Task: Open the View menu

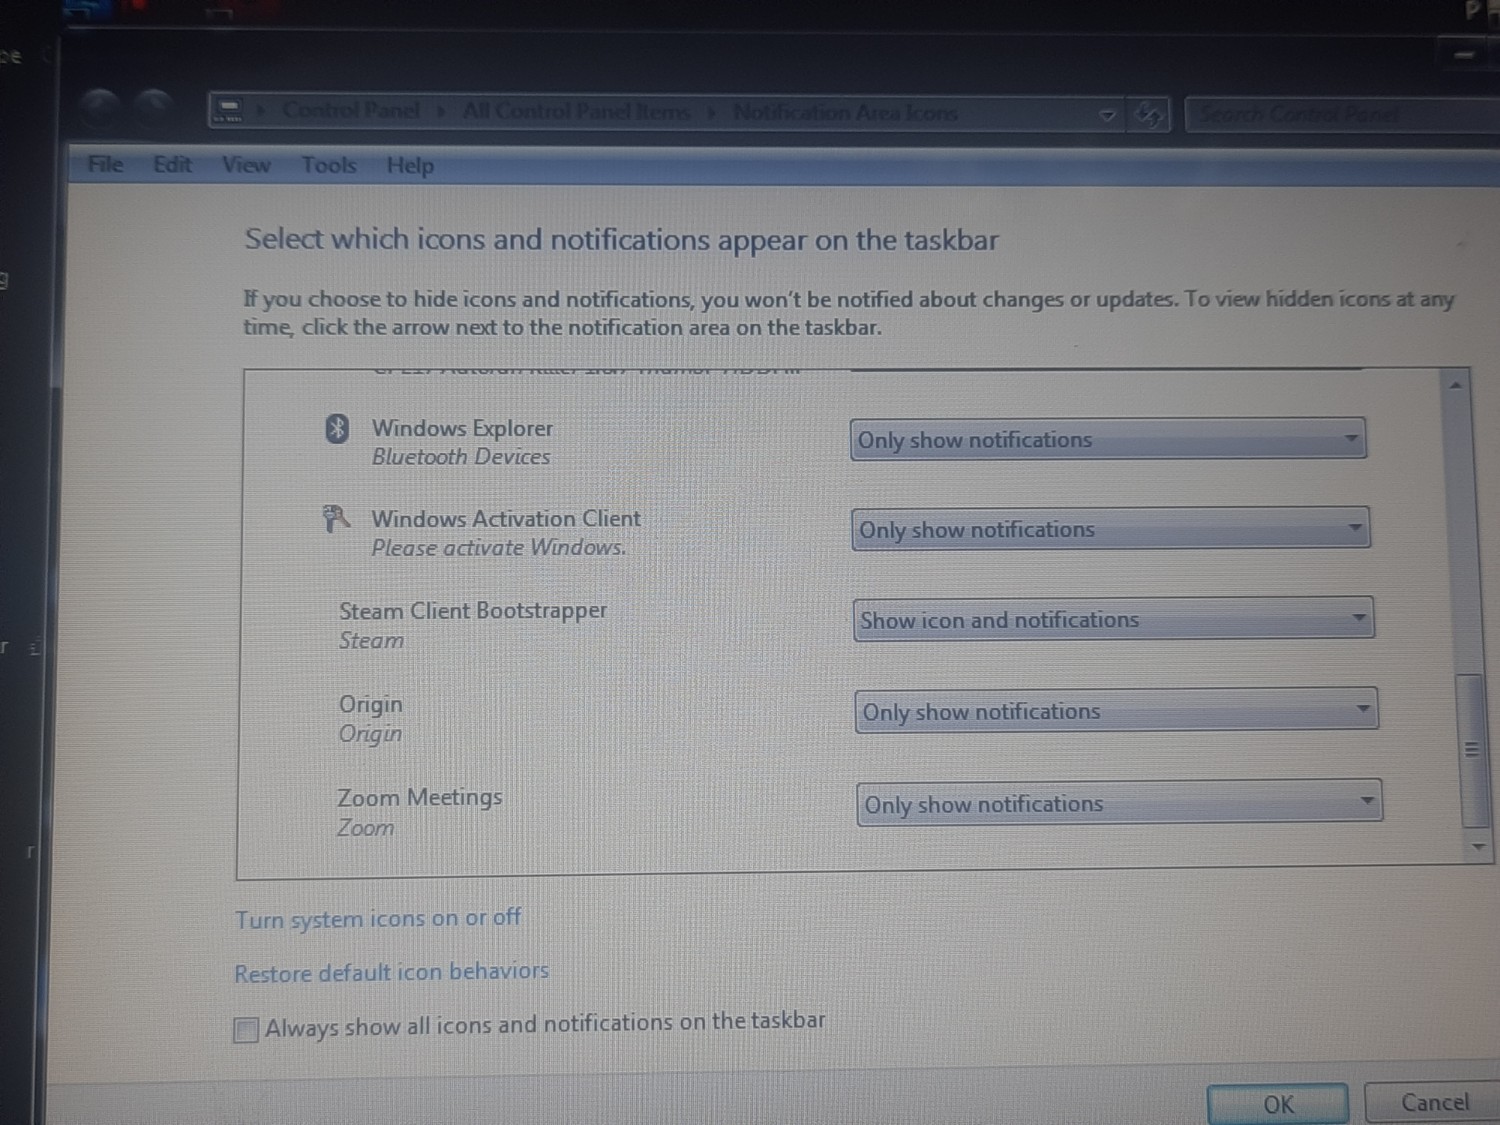Action: click(x=246, y=165)
